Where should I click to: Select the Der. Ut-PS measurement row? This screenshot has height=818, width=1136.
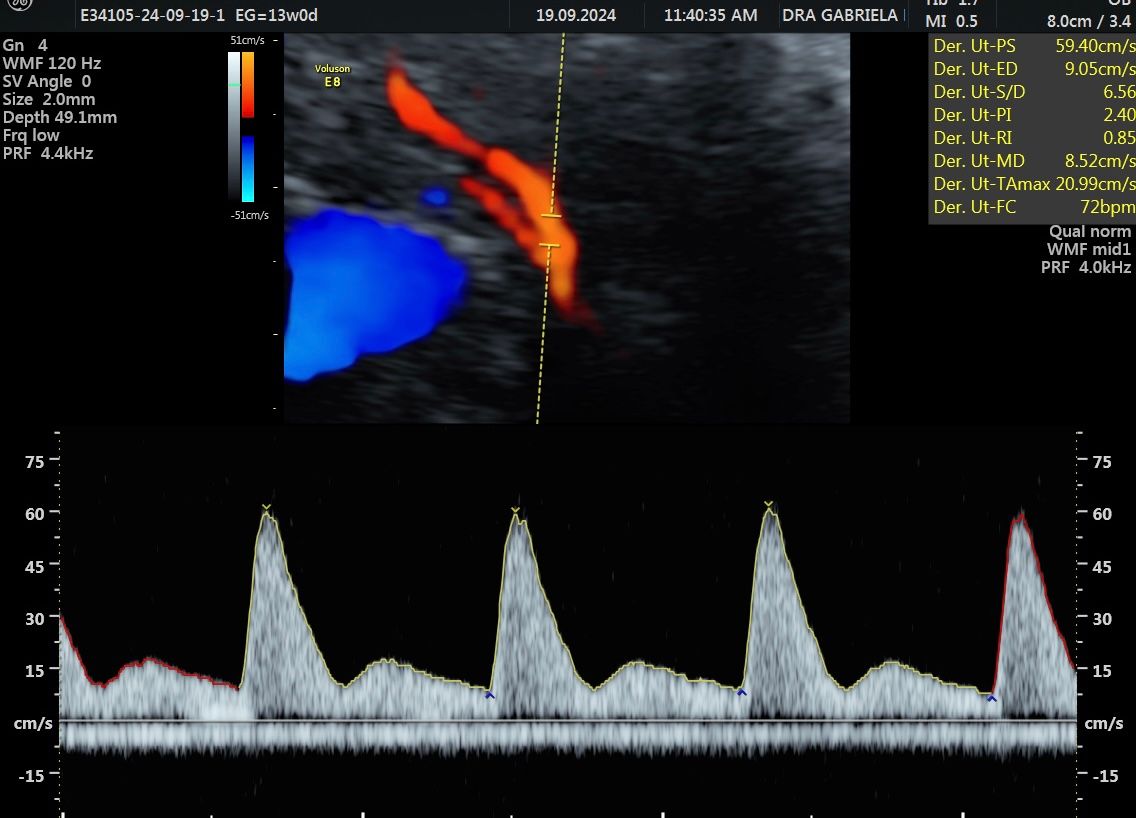pos(1032,45)
